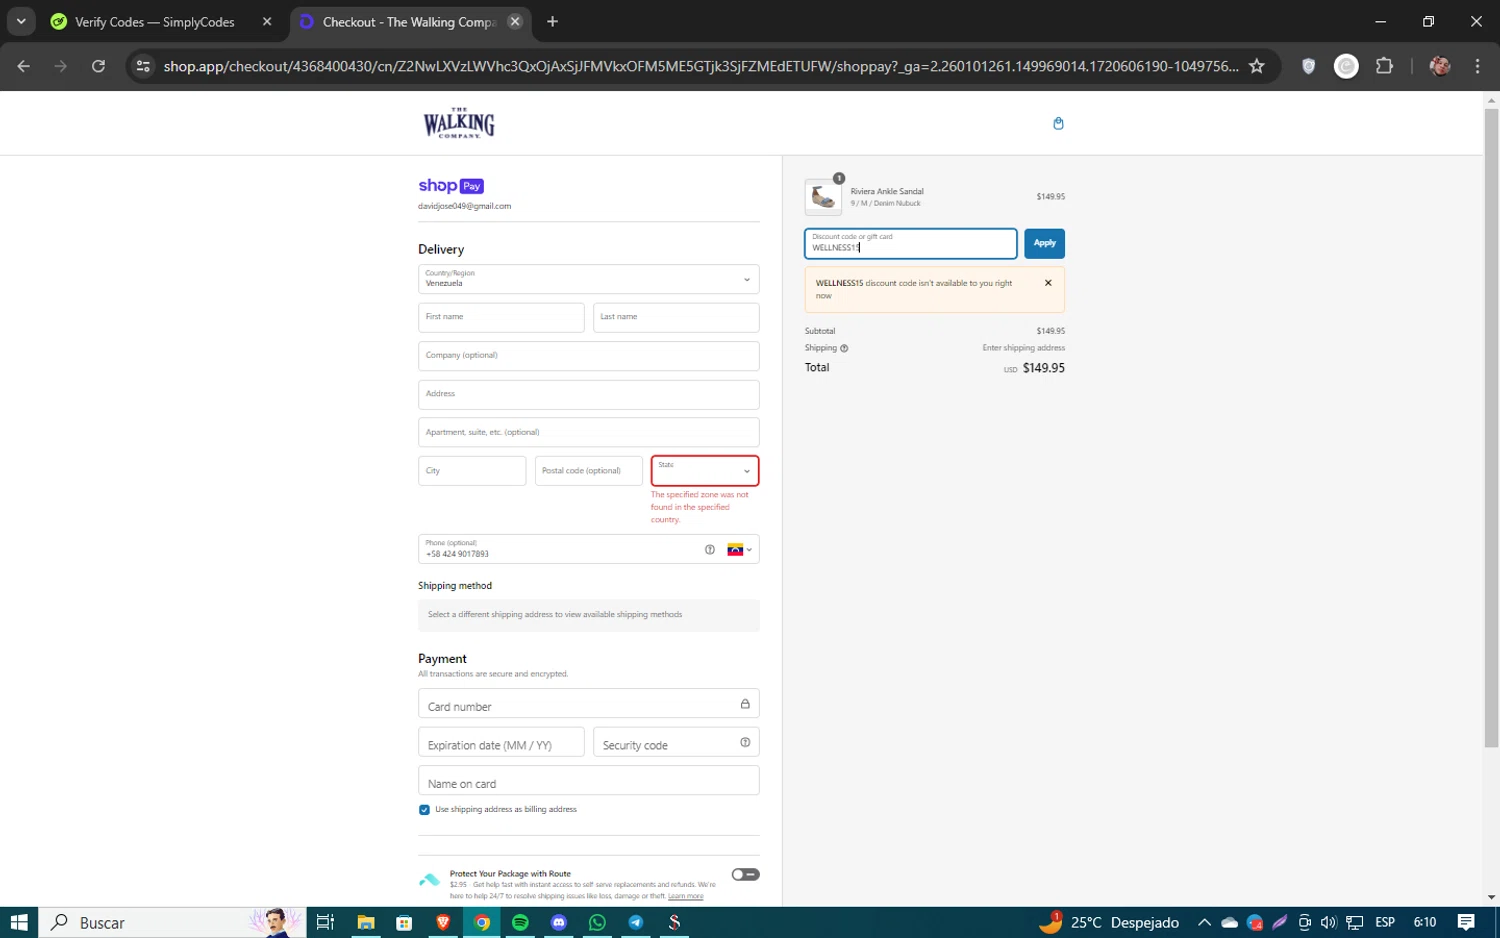Click the Shop Pay logo
This screenshot has width=1500, height=938.
tap(451, 186)
